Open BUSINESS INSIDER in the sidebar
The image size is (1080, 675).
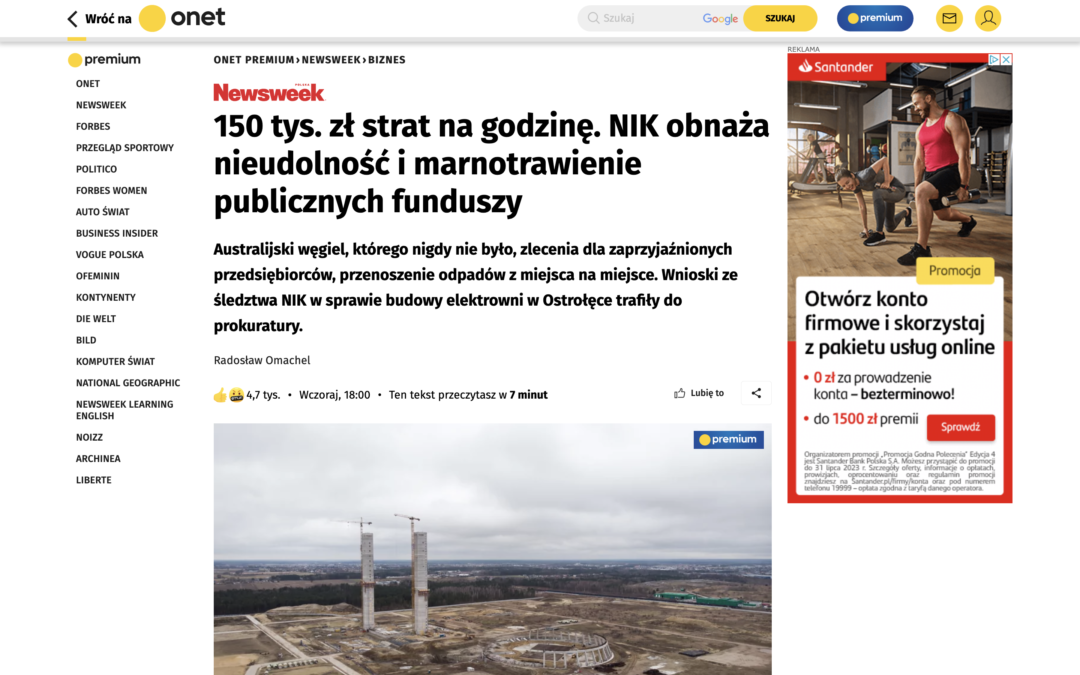[x=117, y=233]
